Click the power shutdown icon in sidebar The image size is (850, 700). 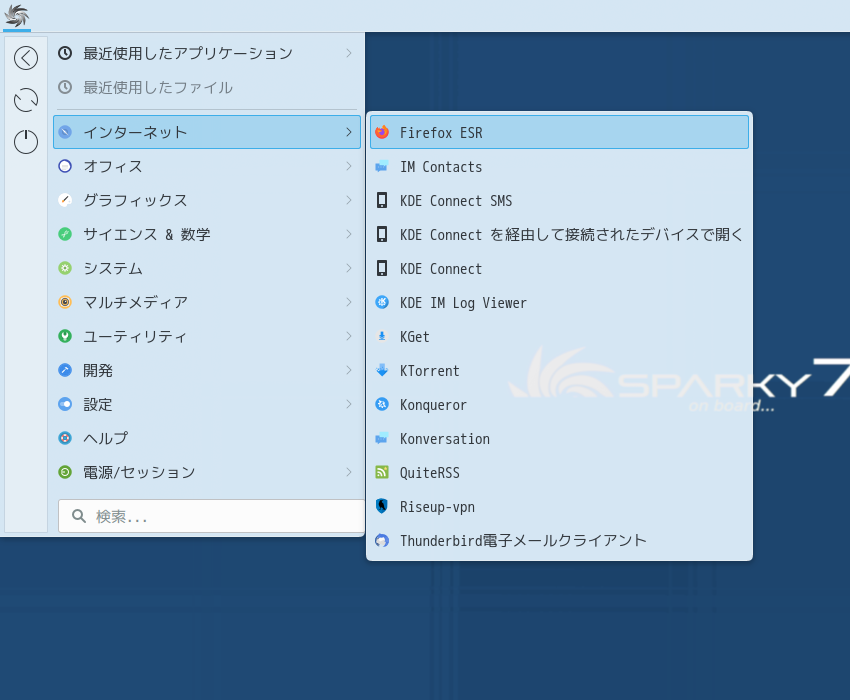tap(26, 142)
